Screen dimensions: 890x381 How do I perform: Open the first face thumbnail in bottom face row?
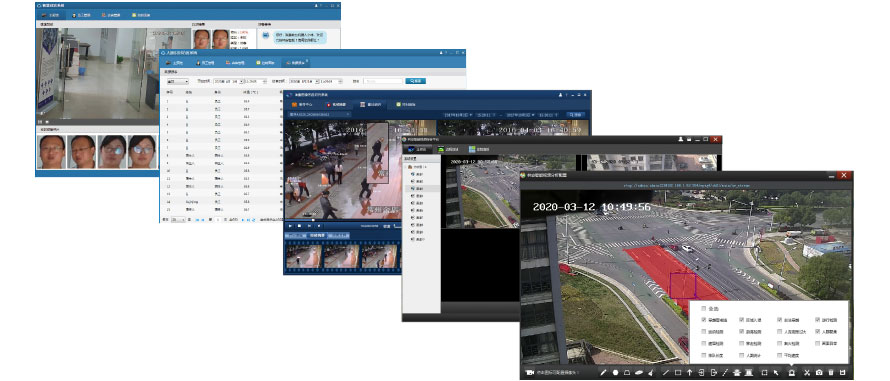pyautogui.click(x=52, y=152)
